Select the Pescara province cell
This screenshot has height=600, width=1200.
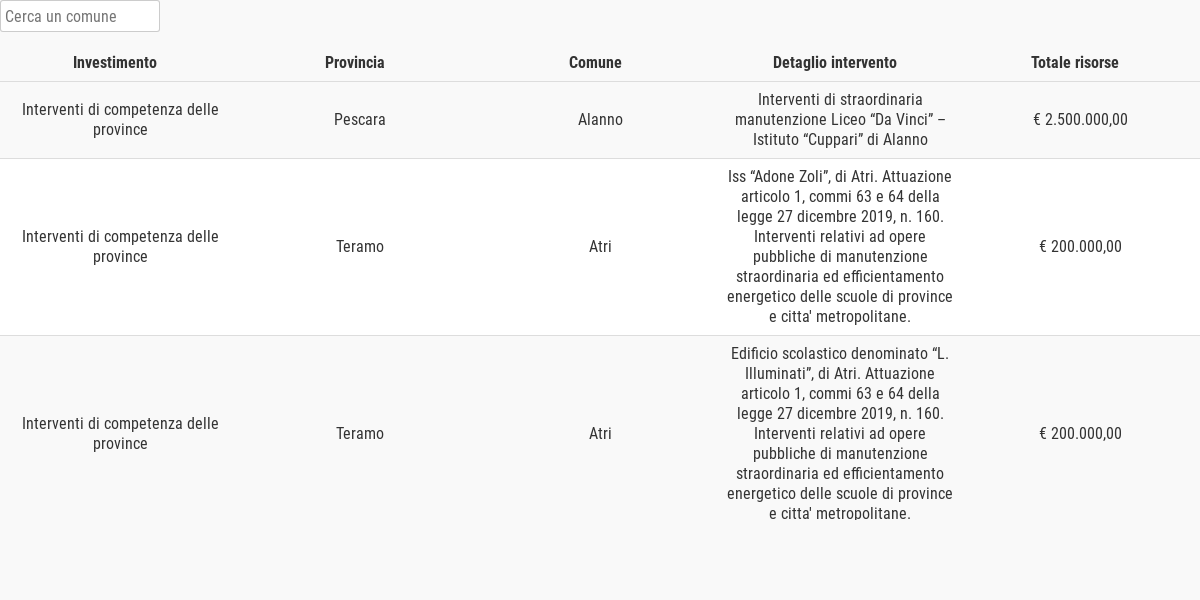pos(360,120)
